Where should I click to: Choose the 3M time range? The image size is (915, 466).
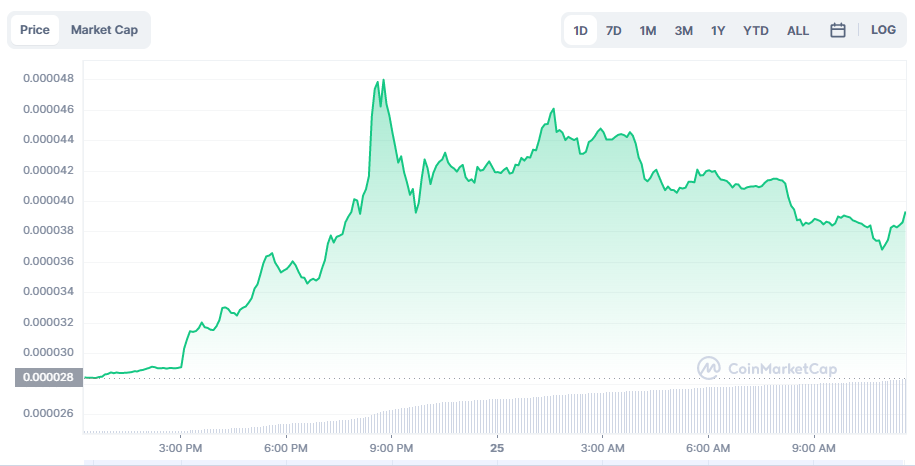tap(683, 31)
